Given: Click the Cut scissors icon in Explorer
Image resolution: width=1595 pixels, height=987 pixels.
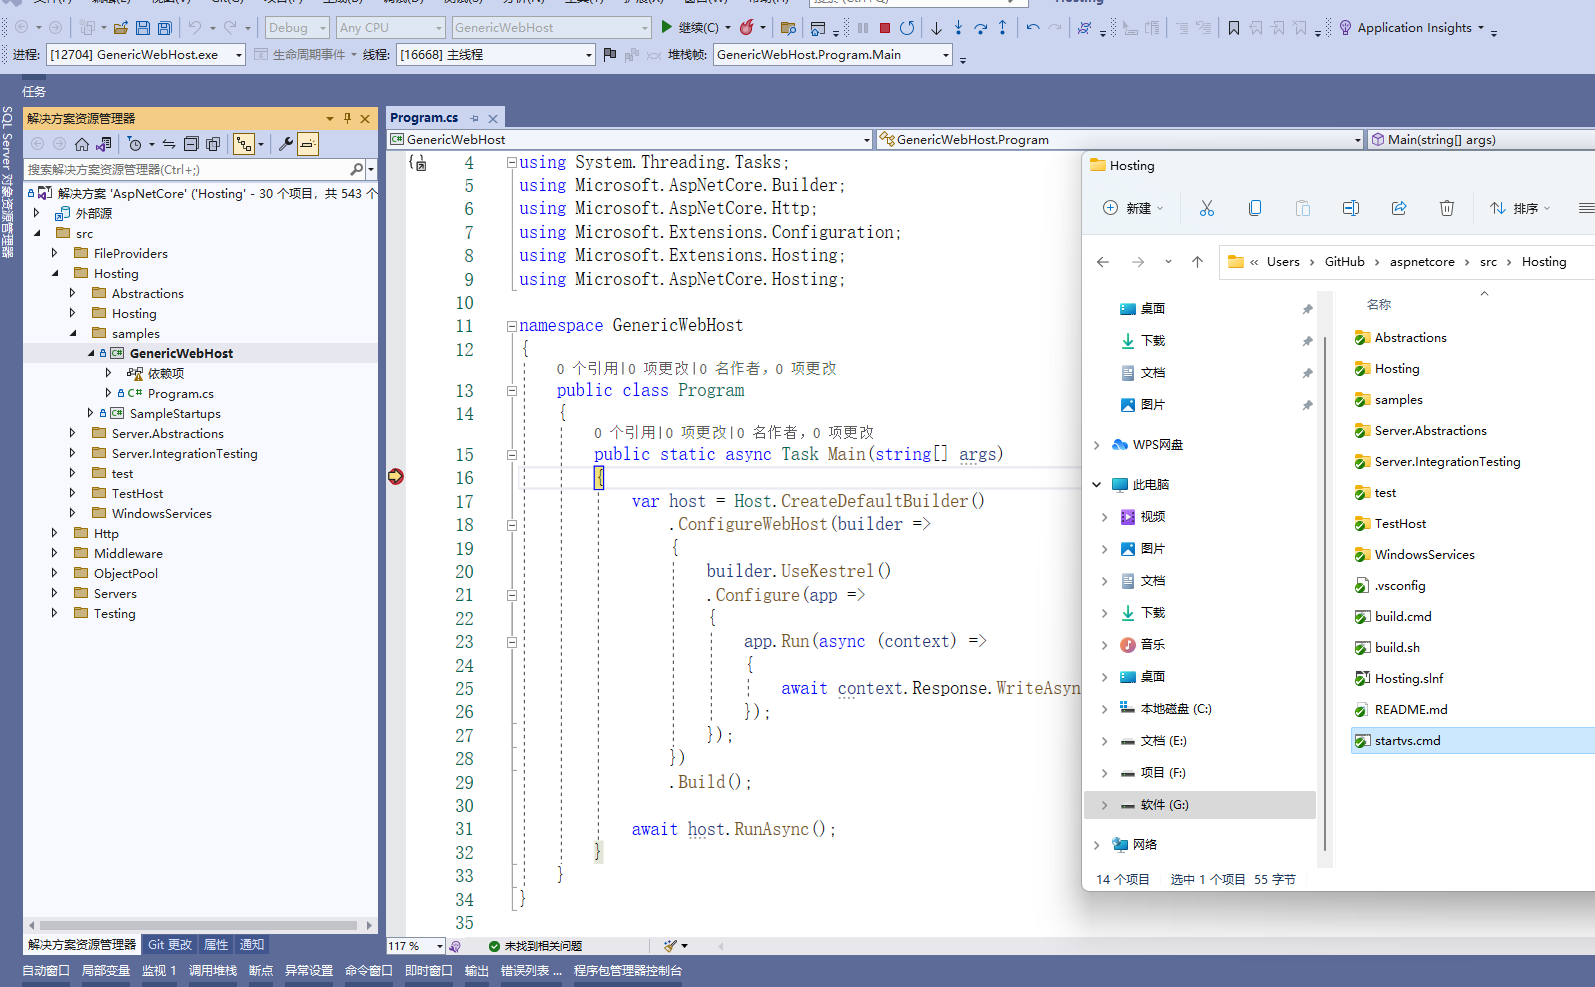Looking at the screenshot, I should (x=1207, y=208).
